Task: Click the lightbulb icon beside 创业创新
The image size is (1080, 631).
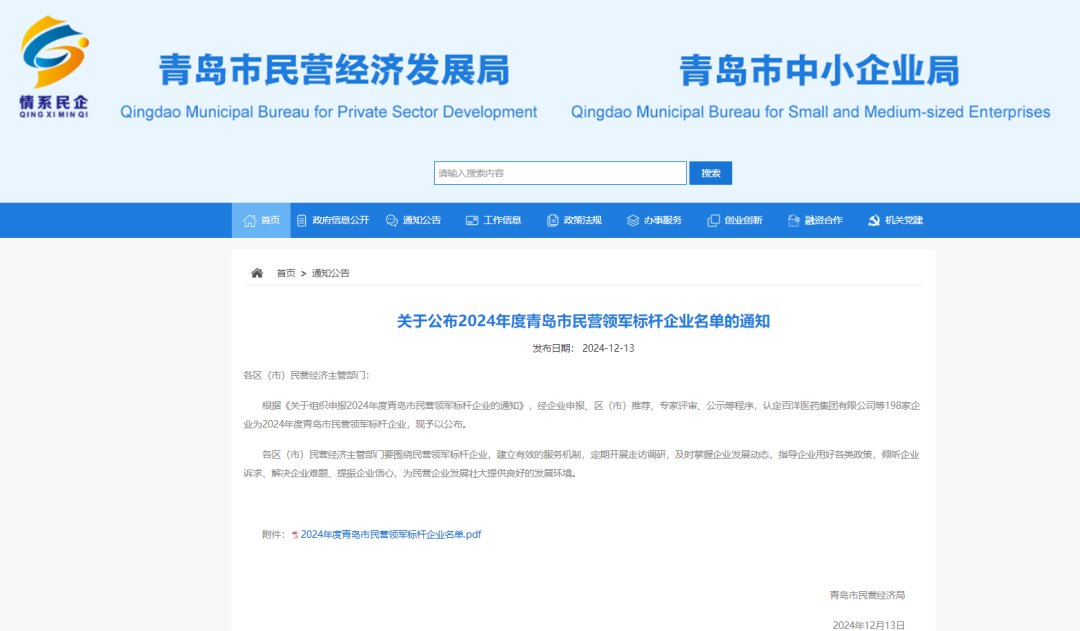Action: 714,220
